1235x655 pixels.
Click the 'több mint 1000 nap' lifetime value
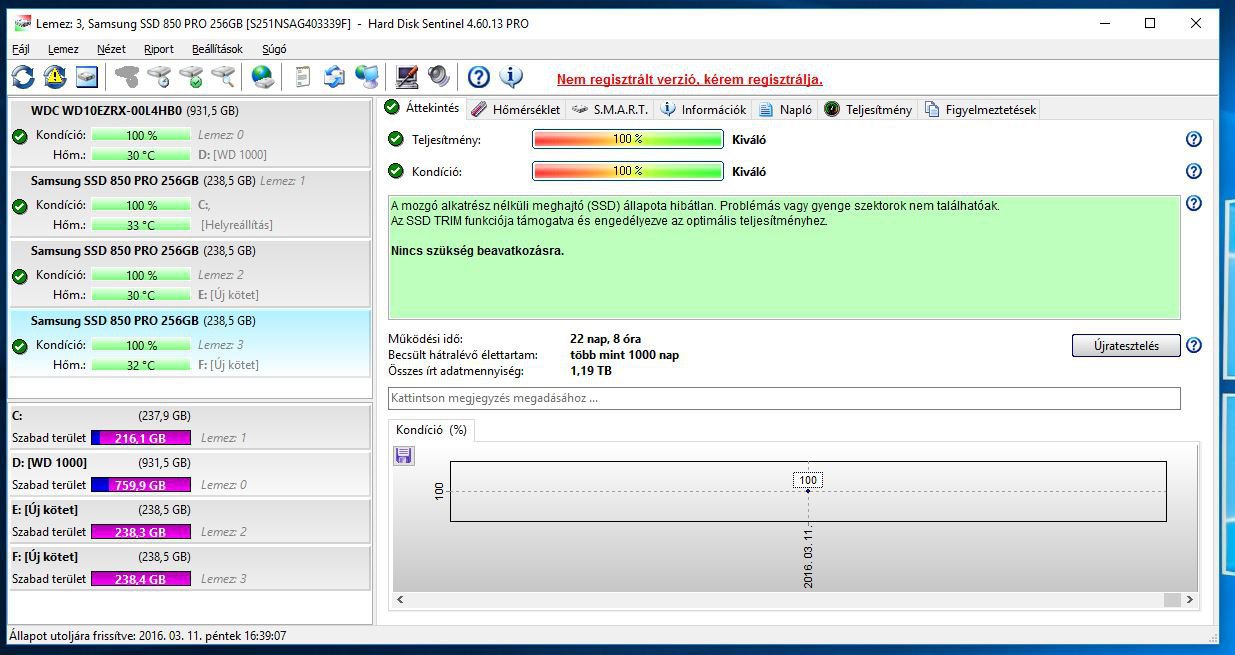pos(624,355)
